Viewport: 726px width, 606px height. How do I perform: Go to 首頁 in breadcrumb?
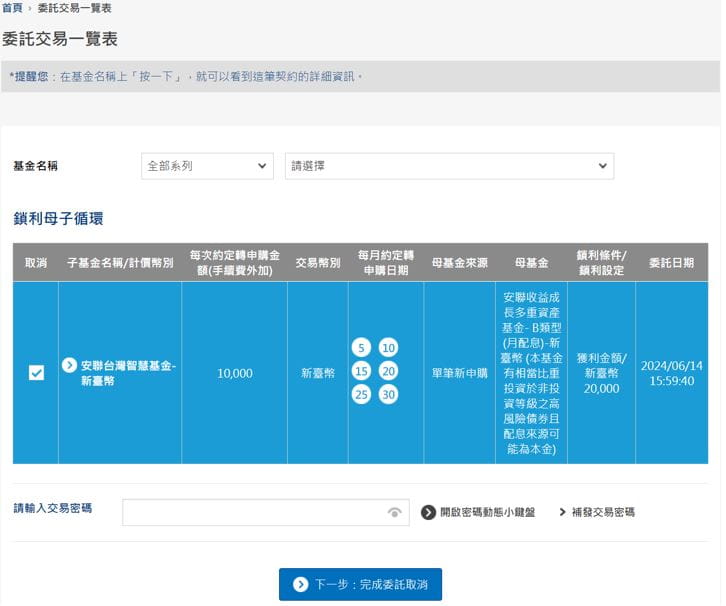[12, 8]
